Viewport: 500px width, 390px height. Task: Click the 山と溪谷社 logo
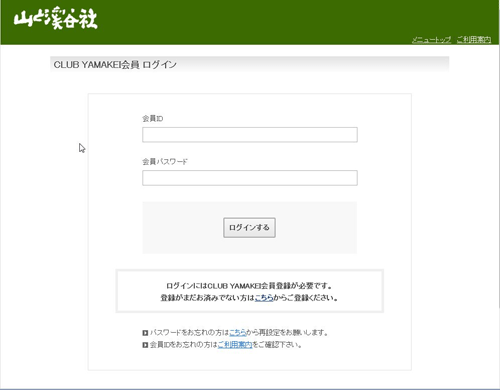(x=55, y=18)
